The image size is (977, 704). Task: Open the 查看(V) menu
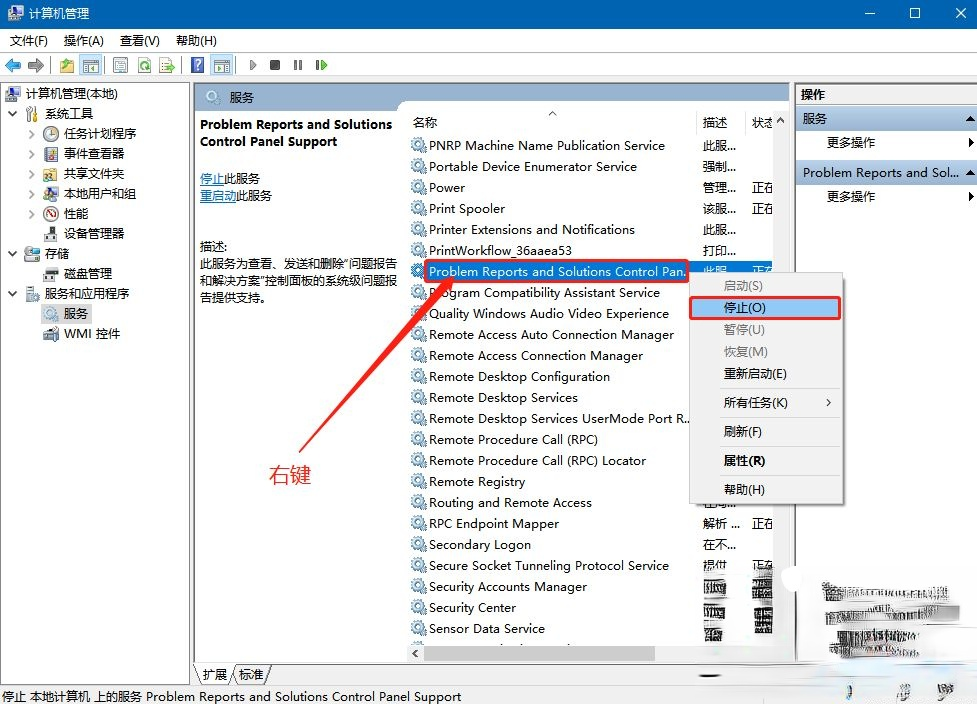pyautogui.click(x=140, y=41)
